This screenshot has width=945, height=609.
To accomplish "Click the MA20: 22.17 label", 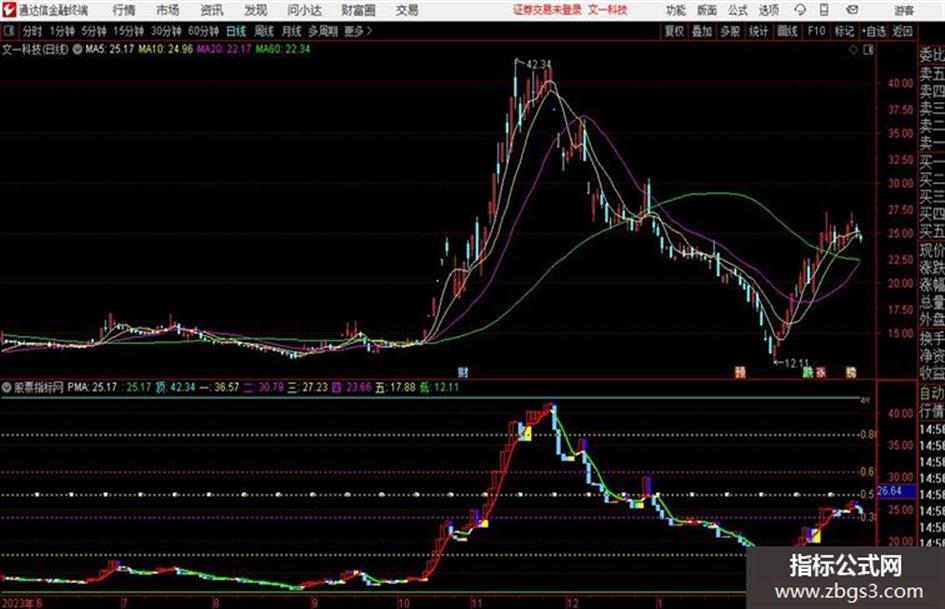I will (224, 49).
